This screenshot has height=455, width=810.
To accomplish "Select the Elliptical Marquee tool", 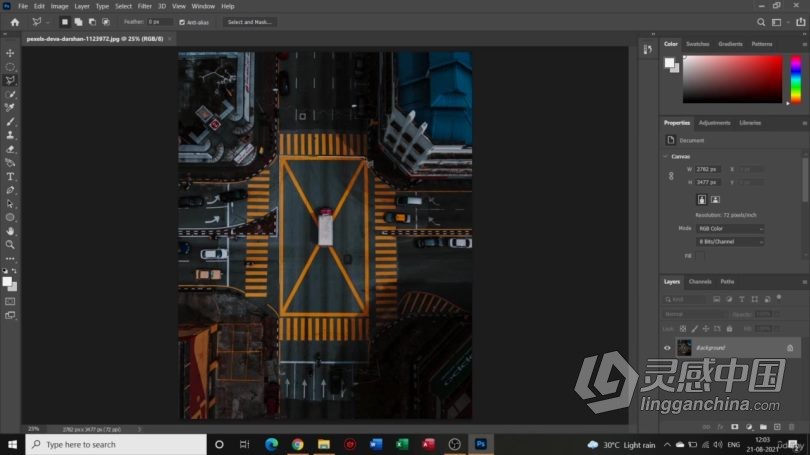I will click(x=10, y=67).
